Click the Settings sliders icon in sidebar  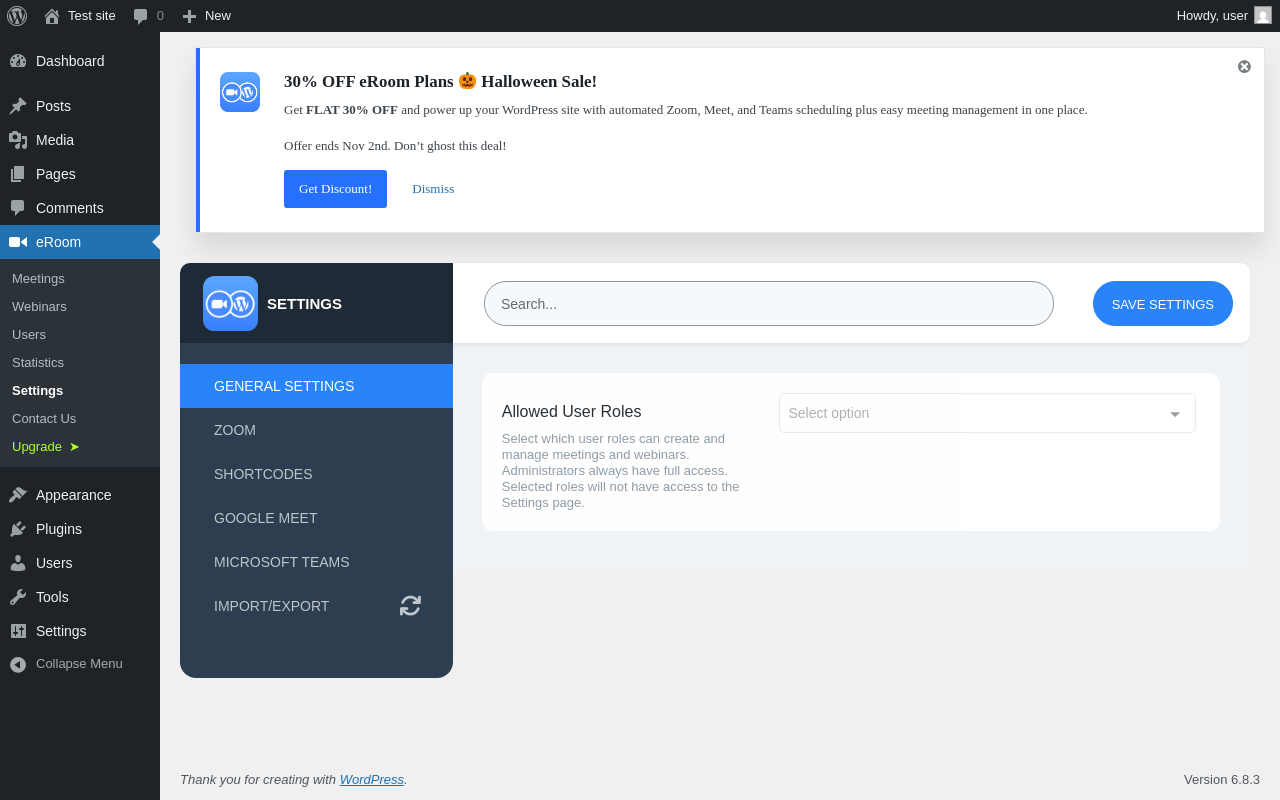[x=18, y=631]
